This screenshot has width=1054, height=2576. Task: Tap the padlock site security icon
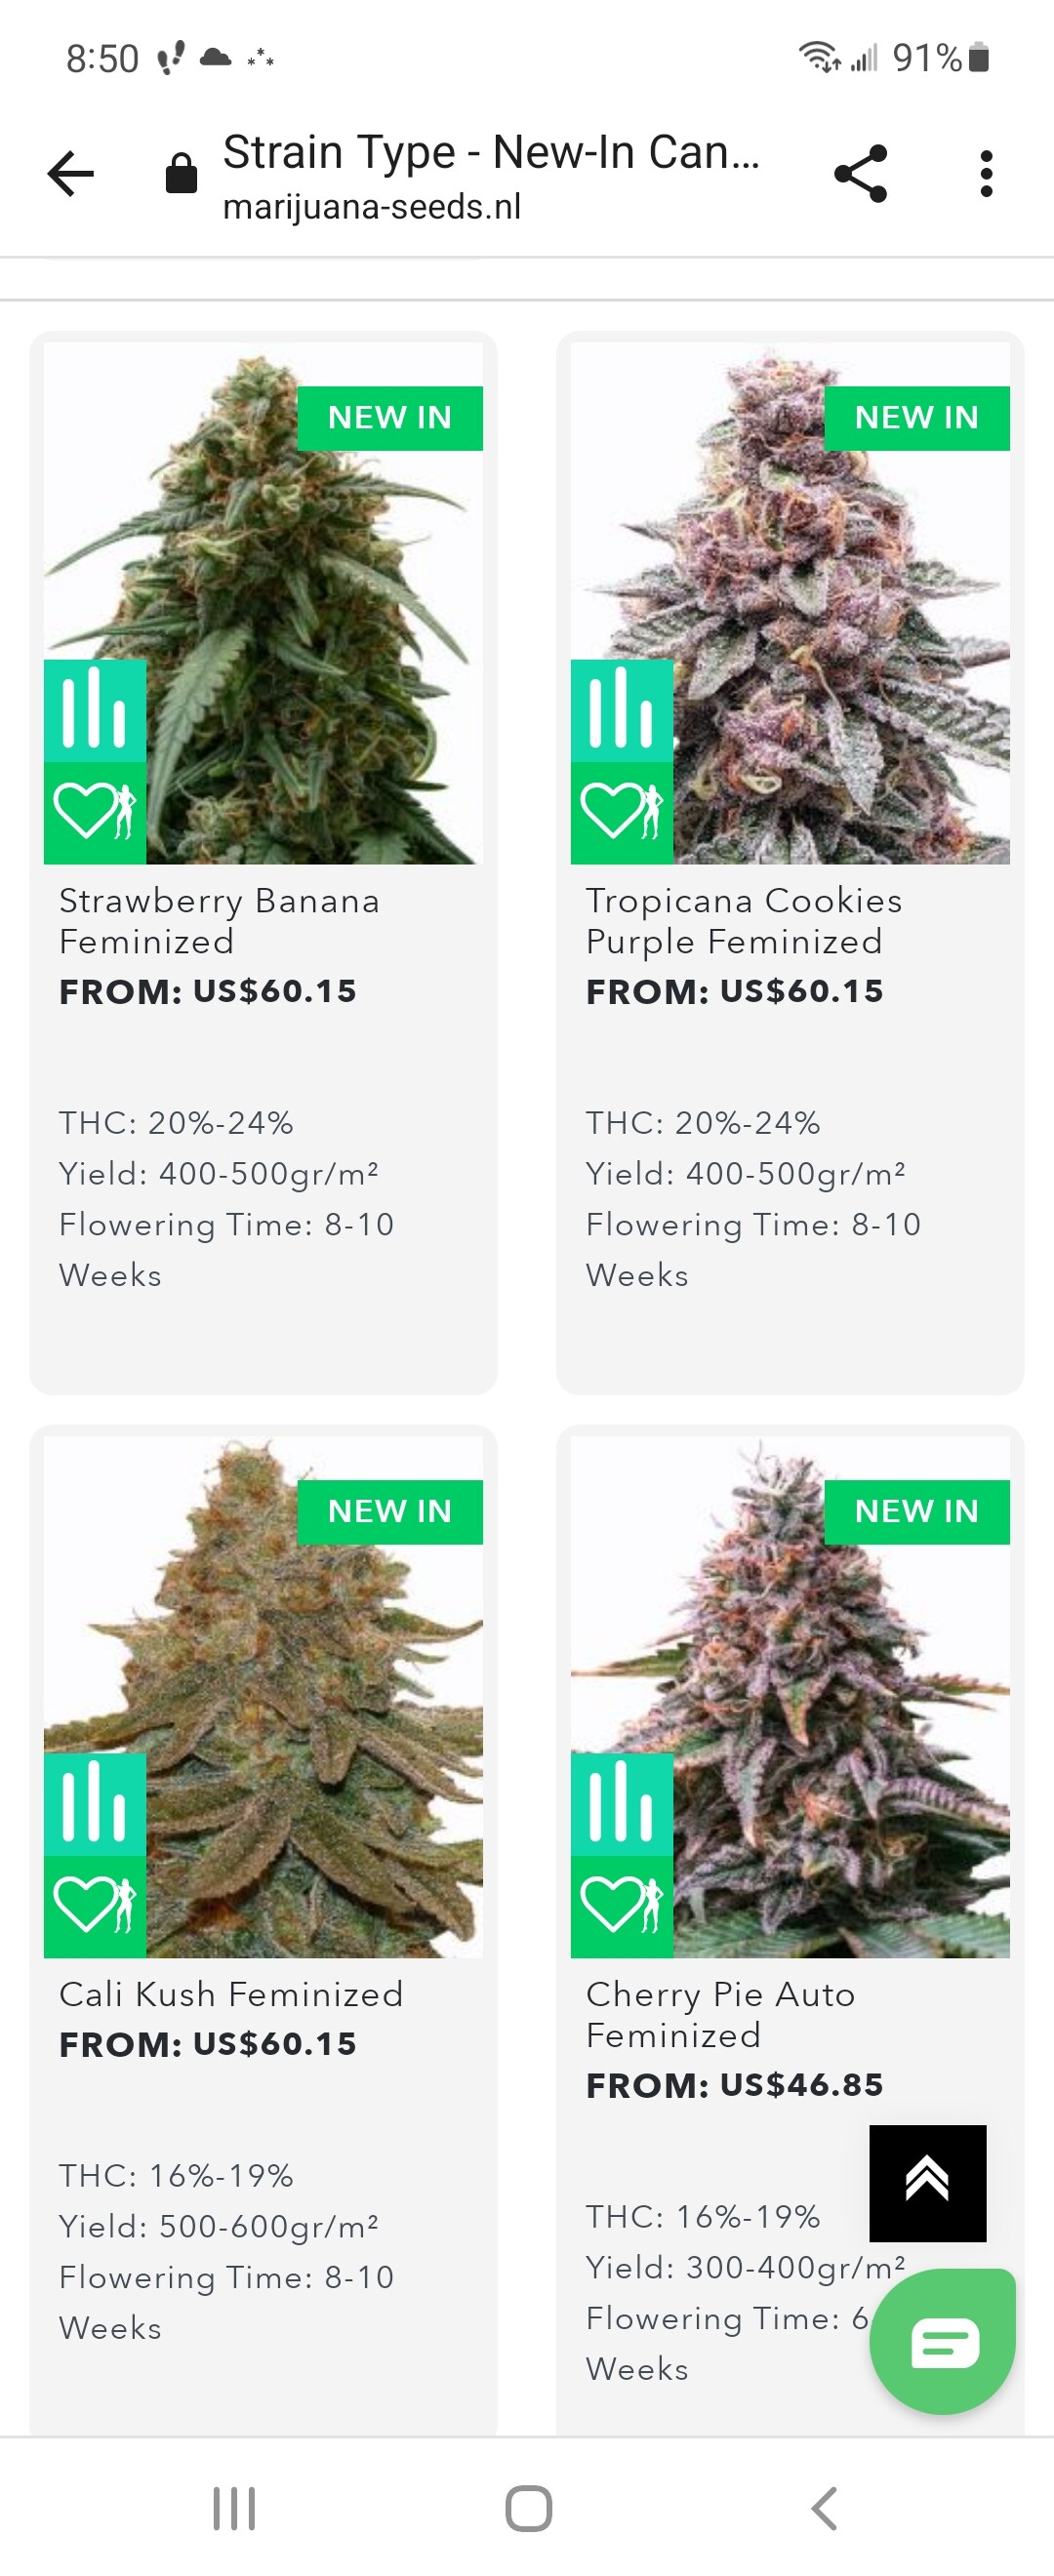point(181,174)
